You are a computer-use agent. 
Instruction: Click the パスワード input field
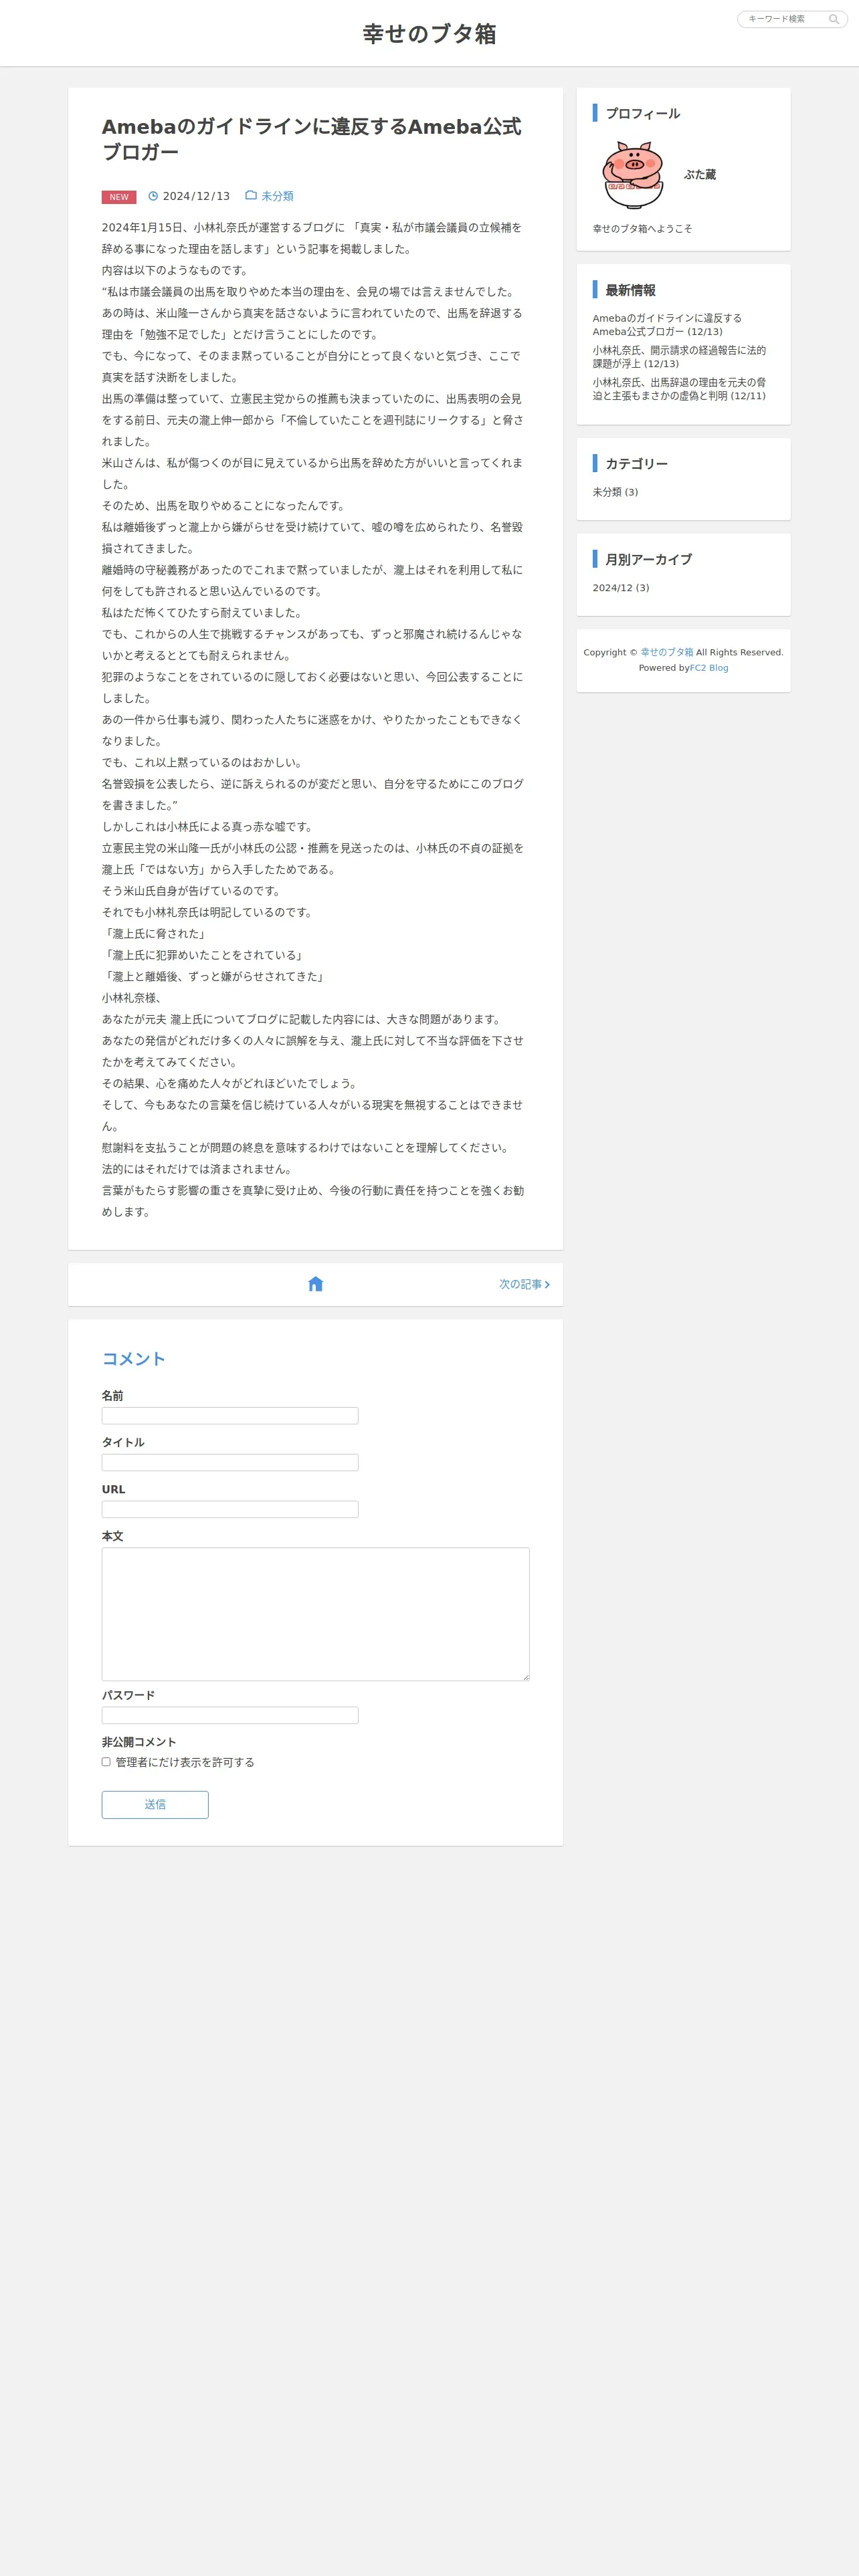click(230, 1715)
